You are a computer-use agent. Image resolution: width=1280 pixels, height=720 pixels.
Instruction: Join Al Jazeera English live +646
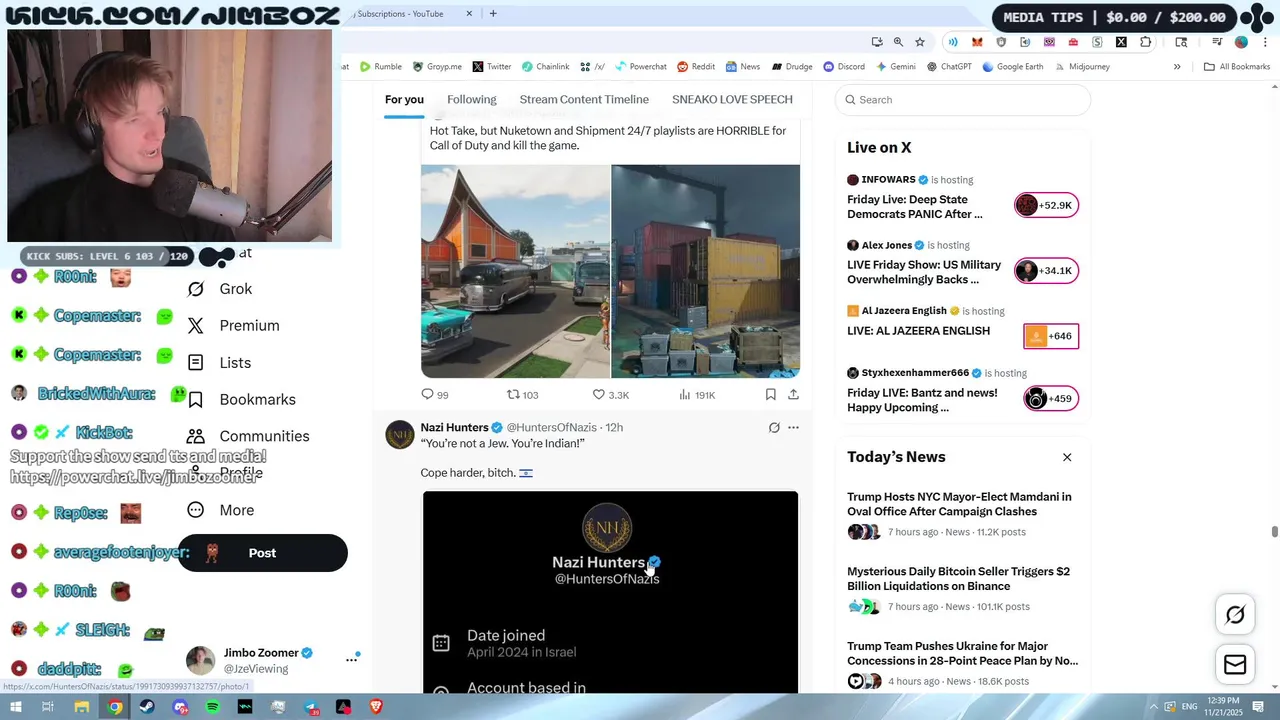point(1051,336)
